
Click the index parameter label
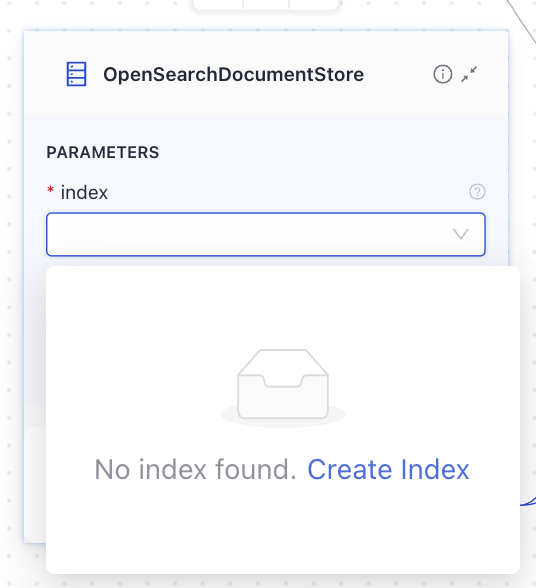(x=84, y=192)
